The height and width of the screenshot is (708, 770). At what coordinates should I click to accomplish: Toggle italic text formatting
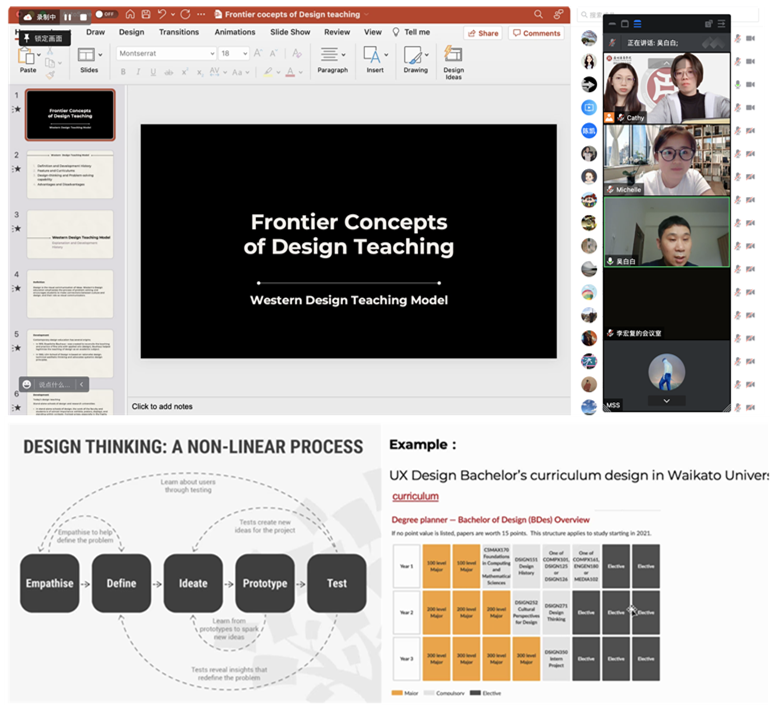(138, 72)
